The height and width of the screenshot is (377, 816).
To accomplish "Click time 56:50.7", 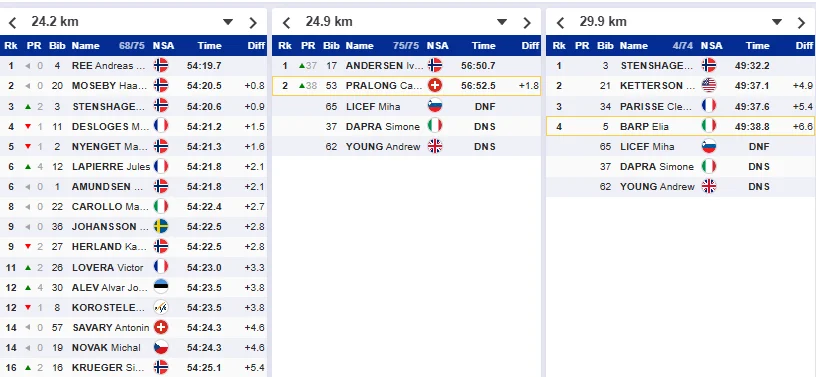I will pyautogui.click(x=478, y=66).
